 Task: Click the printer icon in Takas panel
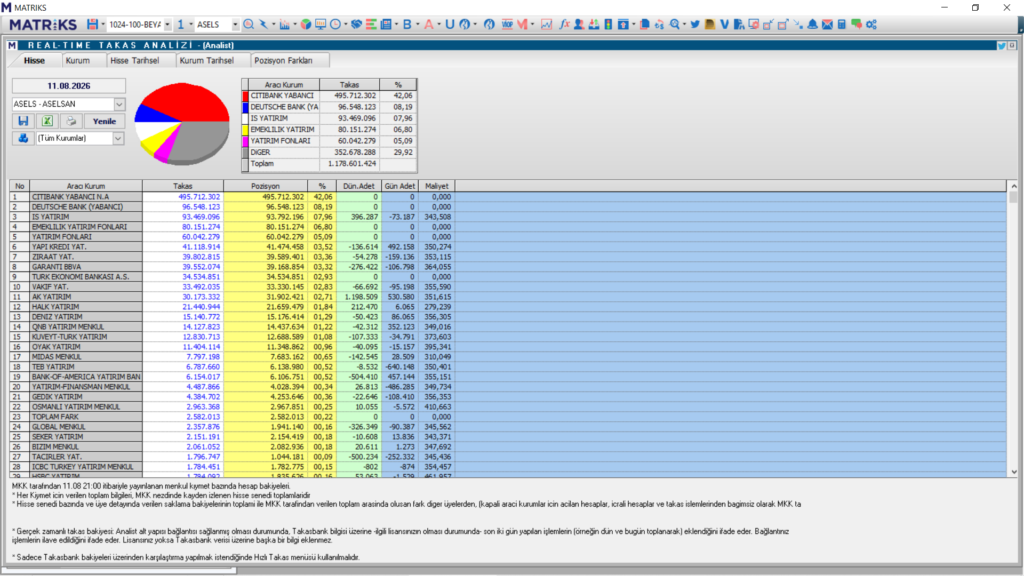71,121
